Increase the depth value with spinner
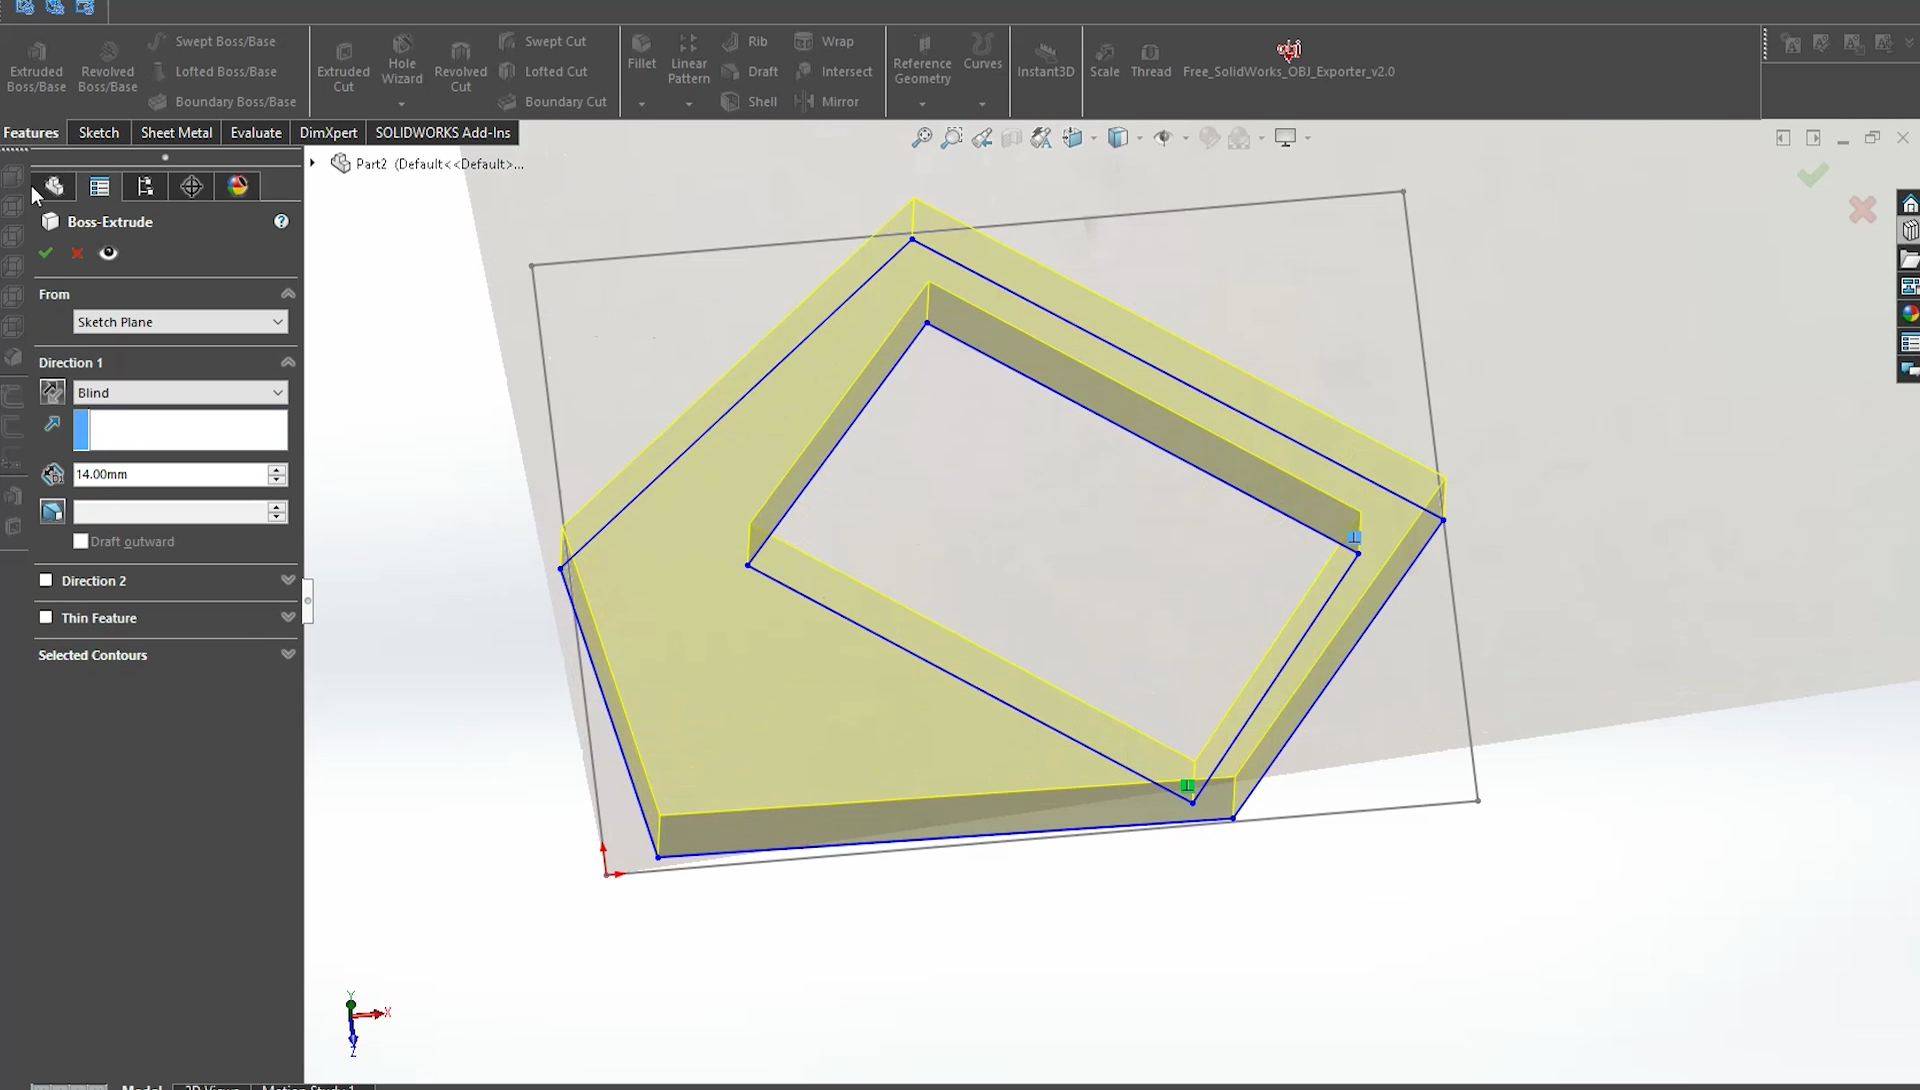 point(277,468)
